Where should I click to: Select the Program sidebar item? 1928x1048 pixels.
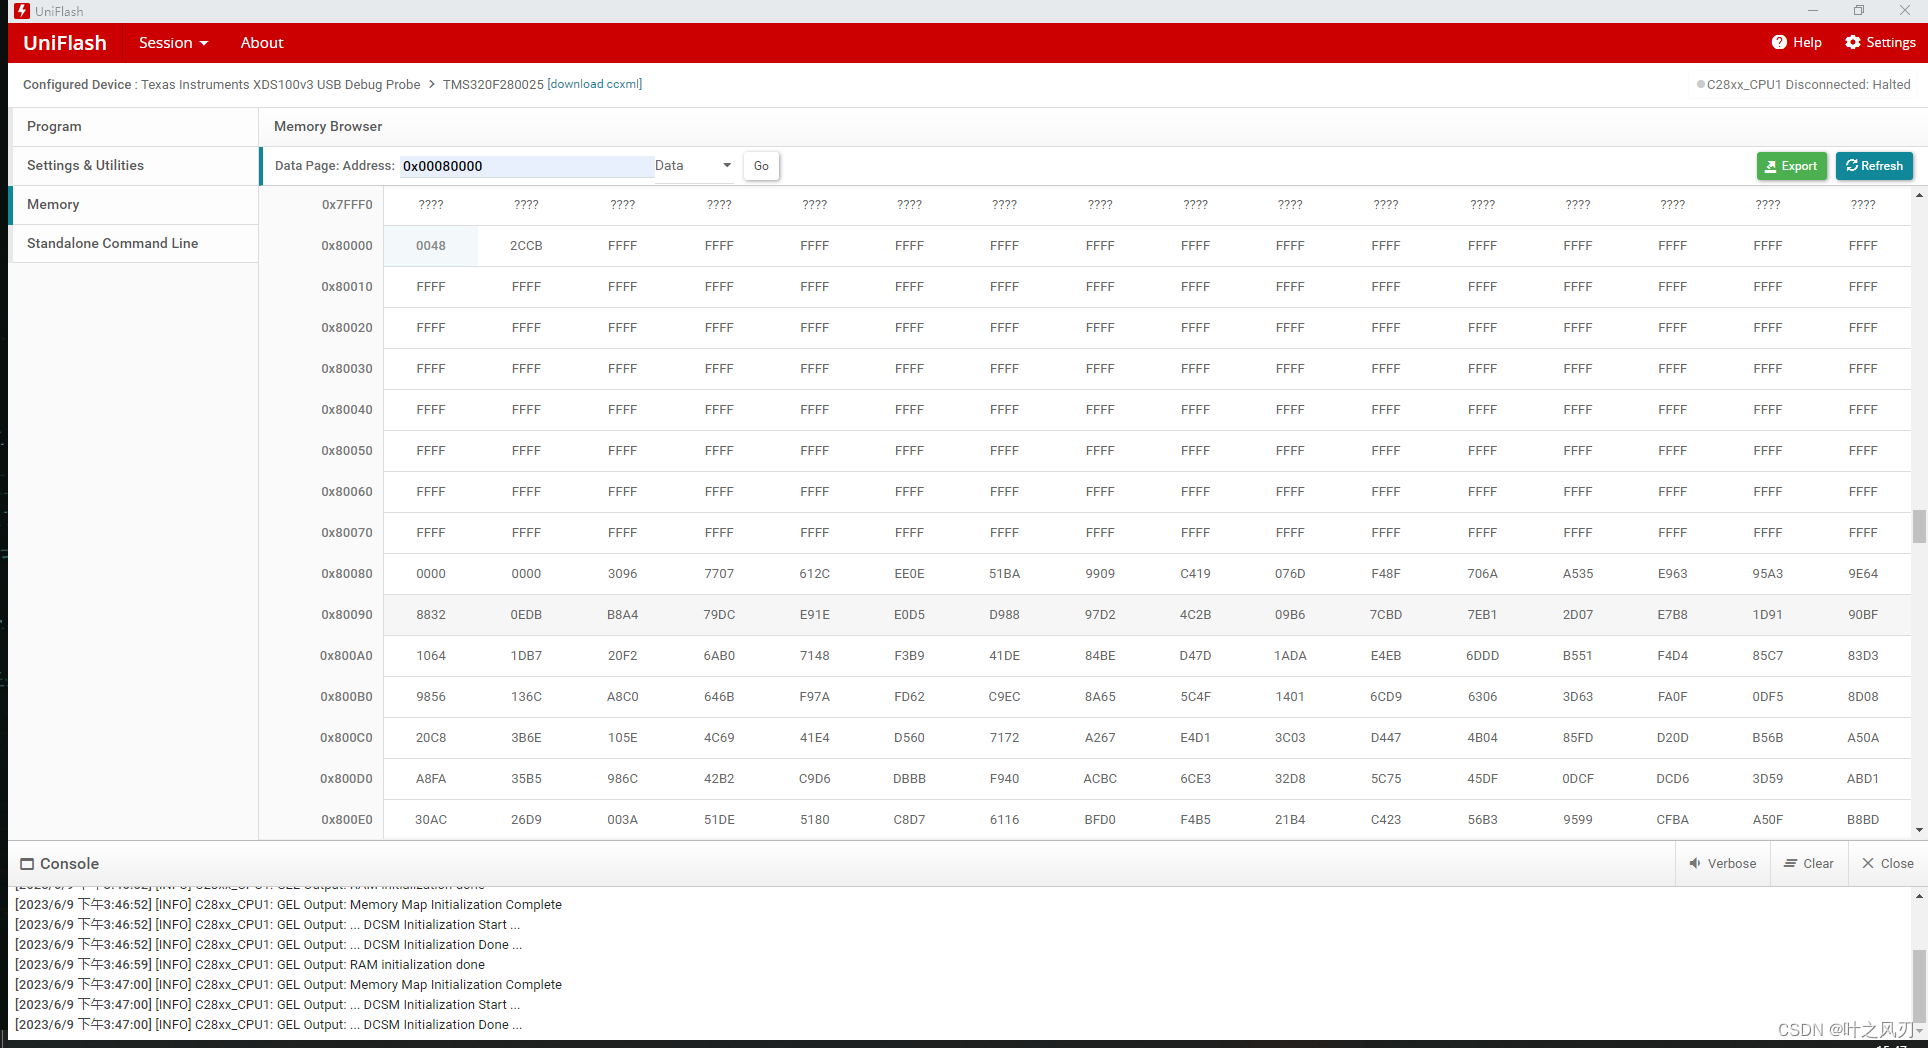coord(134,127)
